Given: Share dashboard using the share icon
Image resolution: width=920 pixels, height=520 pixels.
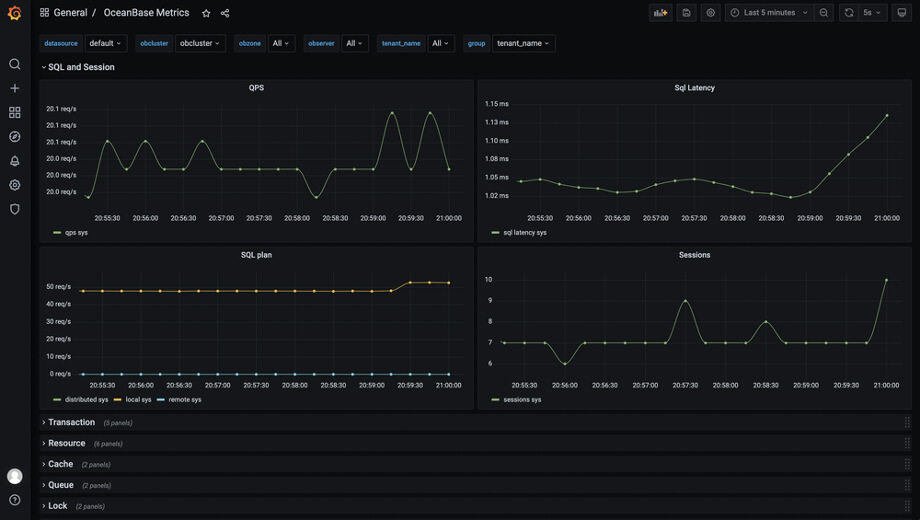Looking at the screenshot, I should [225, 13].
